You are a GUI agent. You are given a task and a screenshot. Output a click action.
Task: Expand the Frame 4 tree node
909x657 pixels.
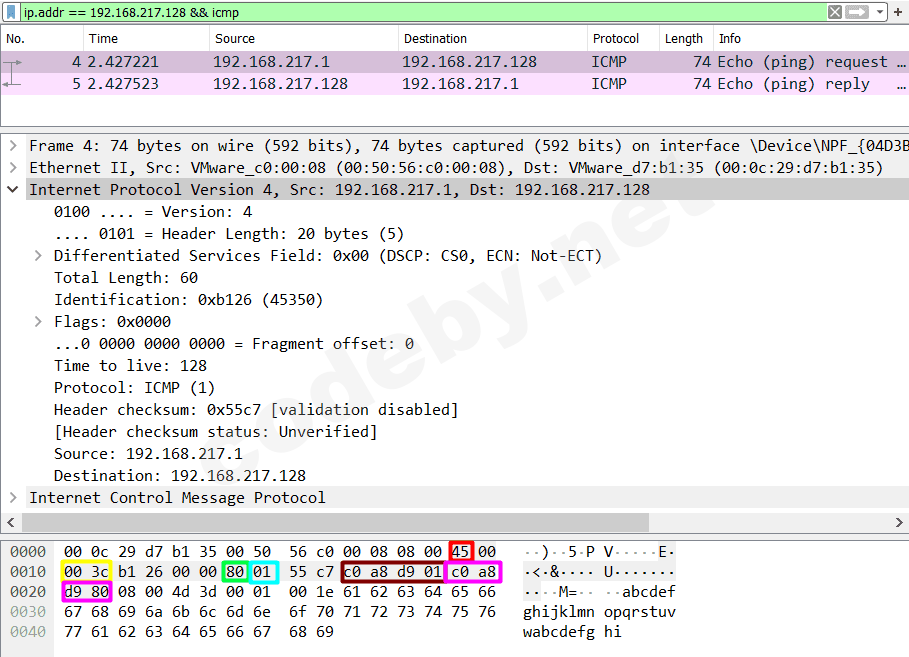point(13,146)
